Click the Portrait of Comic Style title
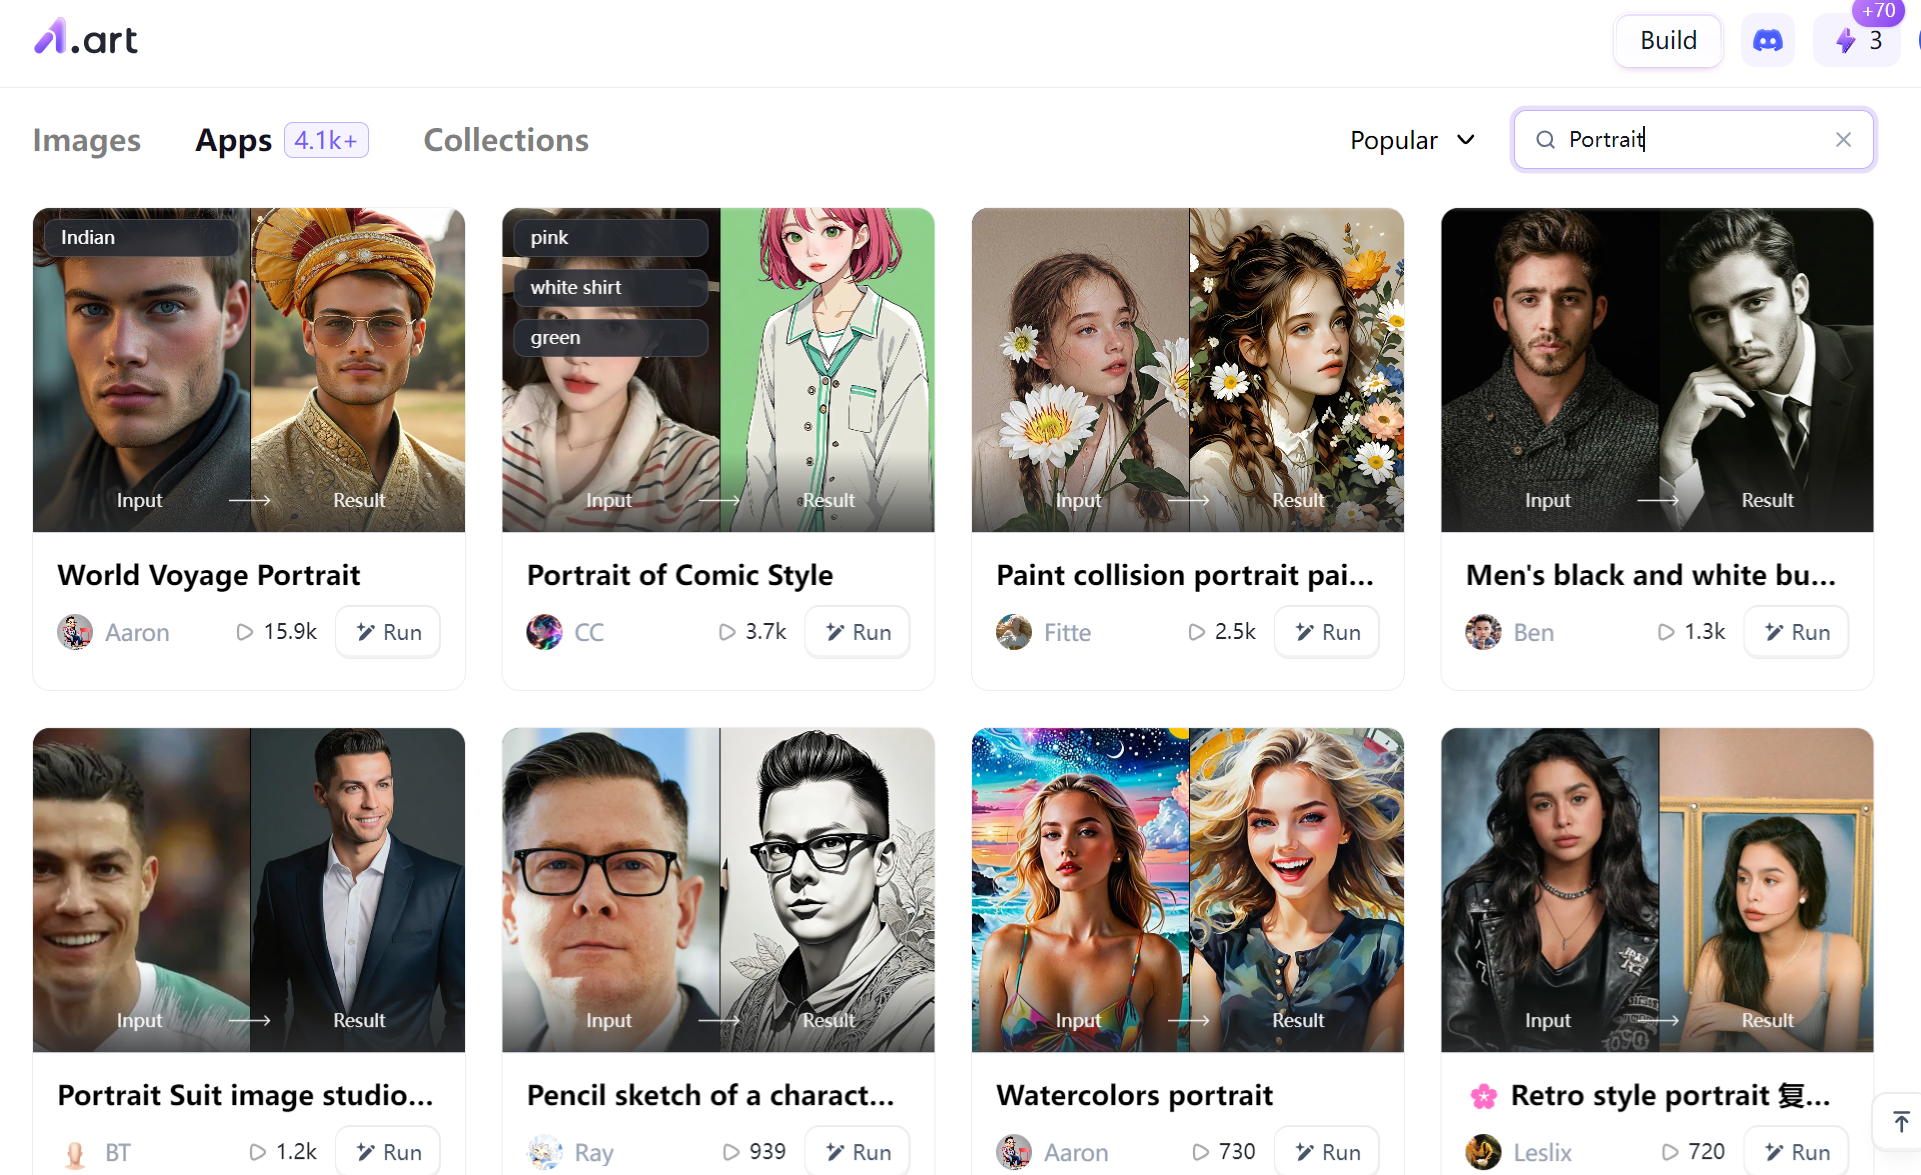This screenshot has height=1175, width=1921. (680, 575)
